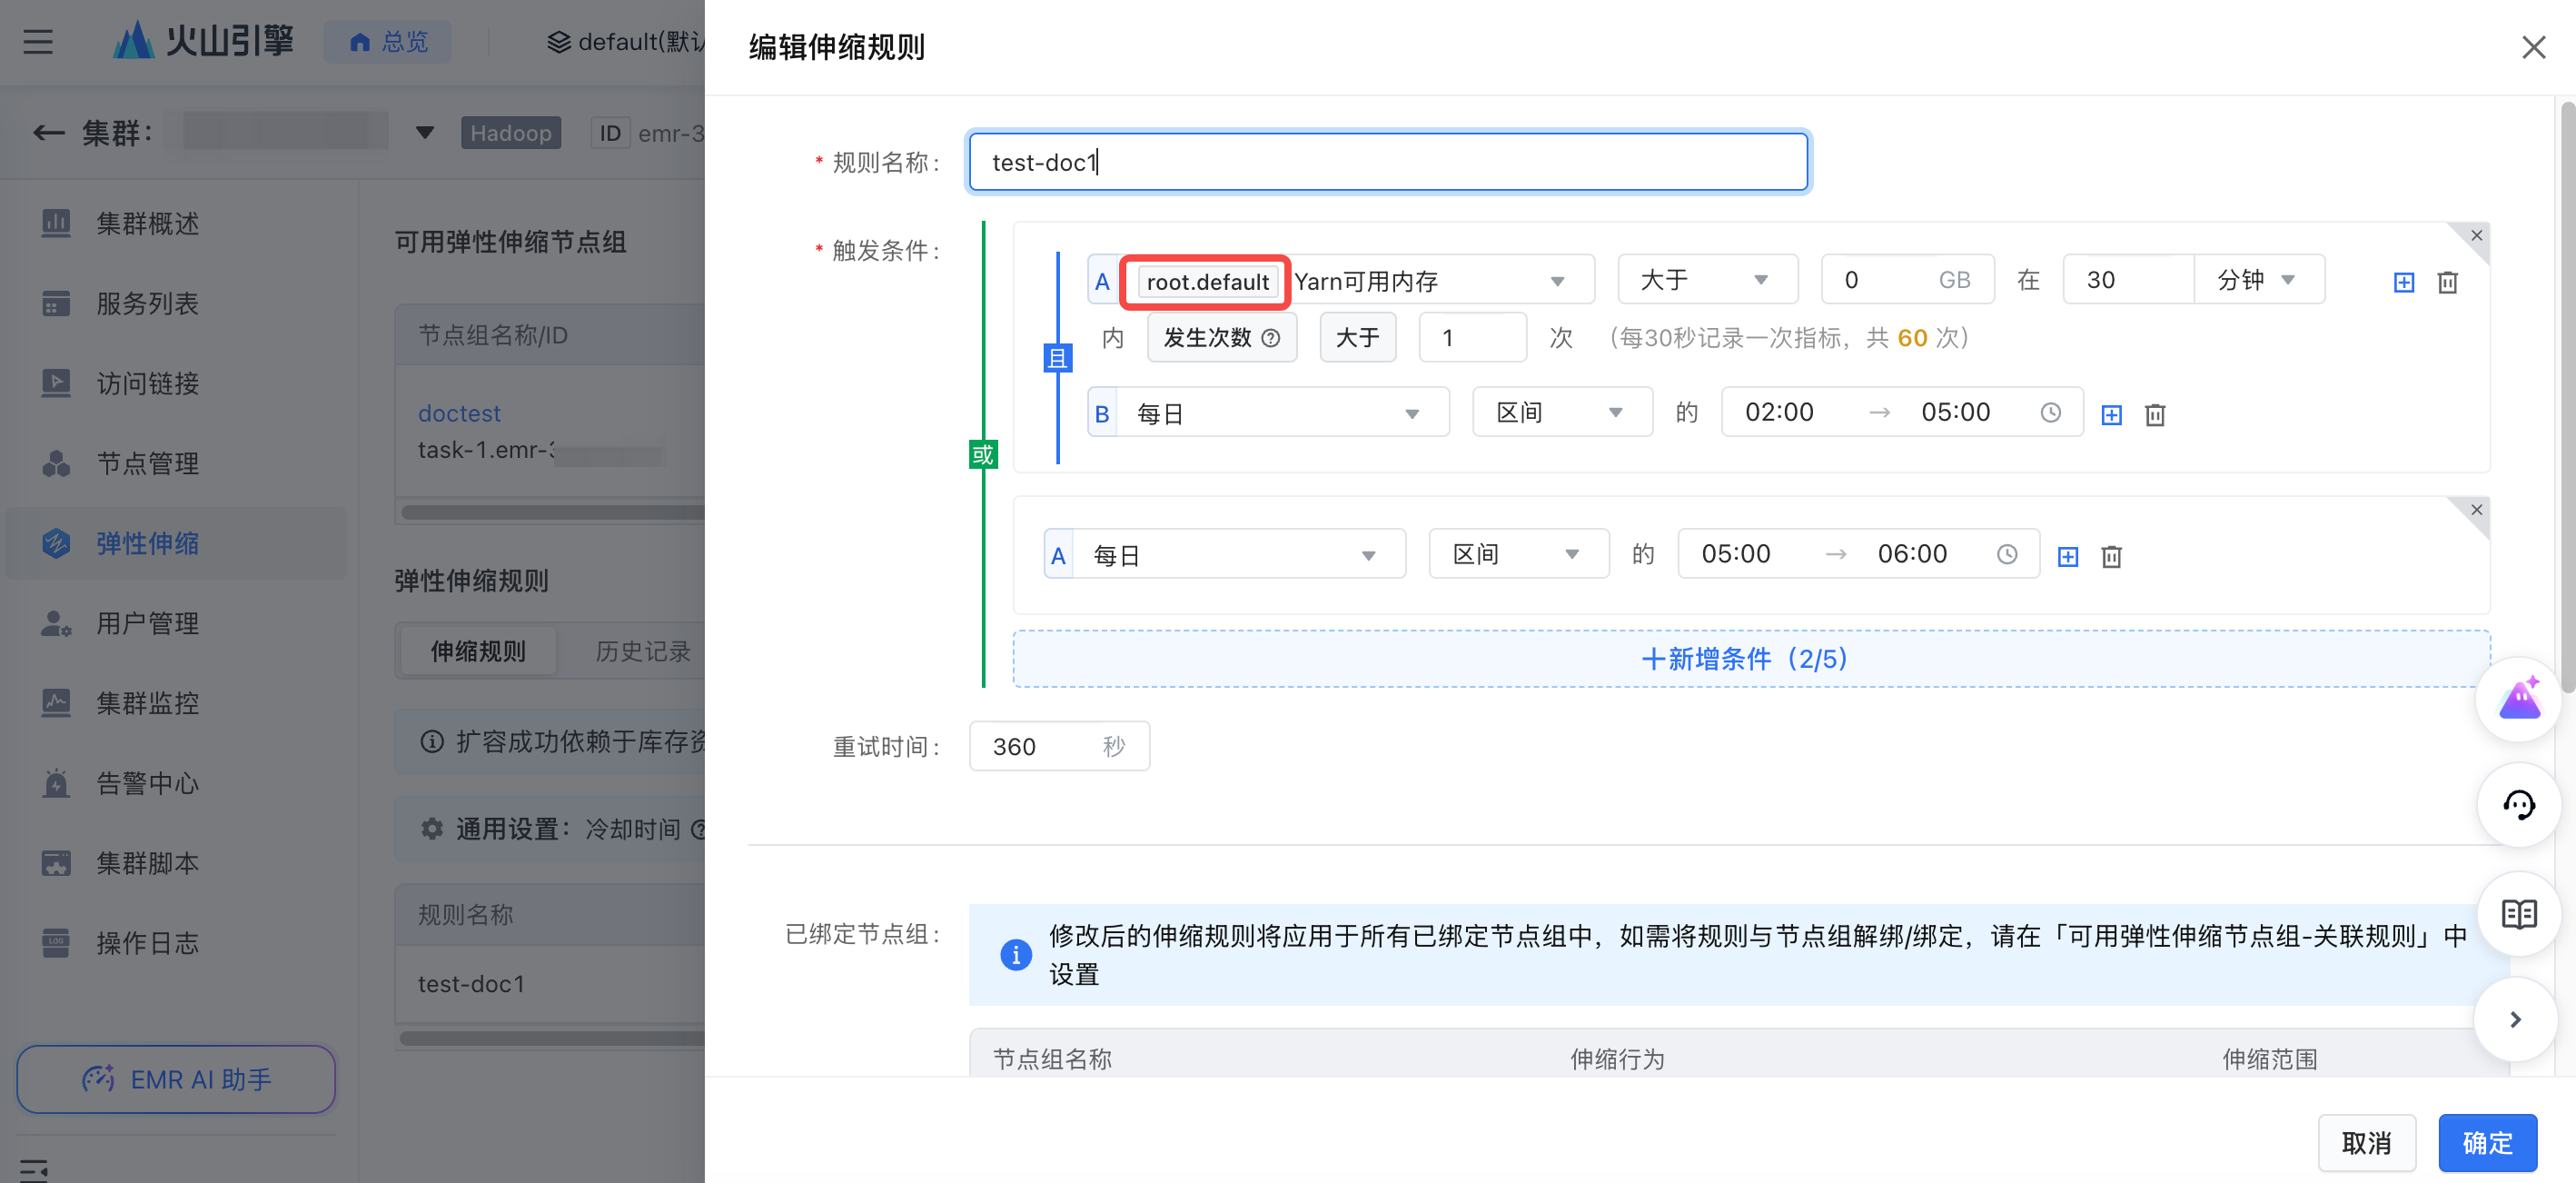2576x1183 pixels.
Task: Click 取消 to cancel editing
Action: 2366,1143
